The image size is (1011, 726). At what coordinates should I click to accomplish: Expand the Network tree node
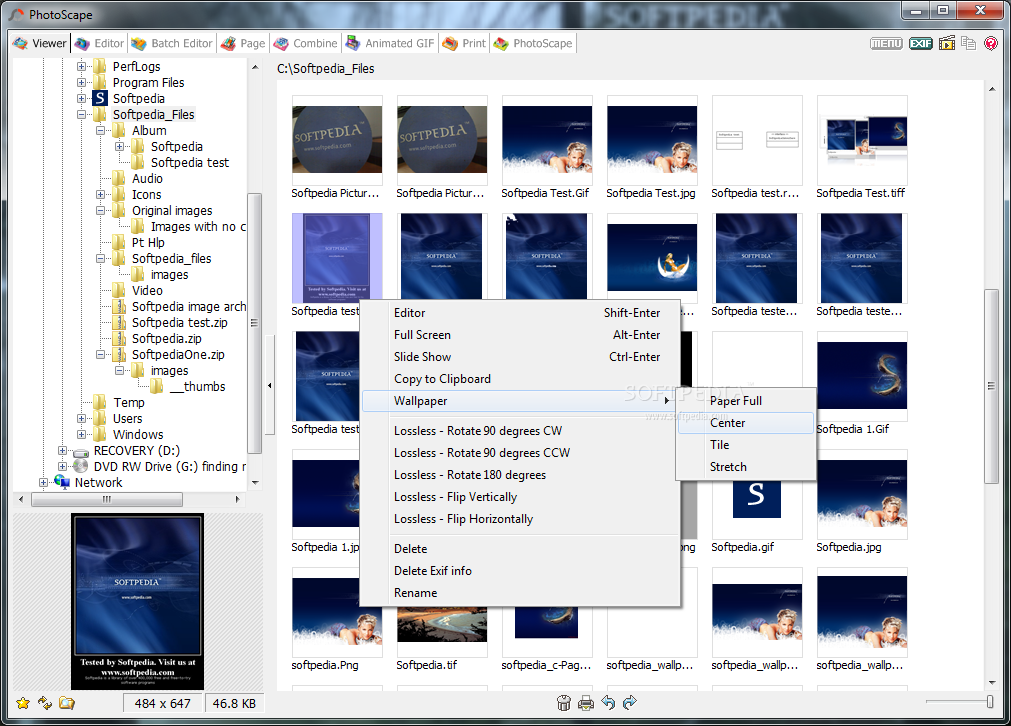click(x=43, y=482)
